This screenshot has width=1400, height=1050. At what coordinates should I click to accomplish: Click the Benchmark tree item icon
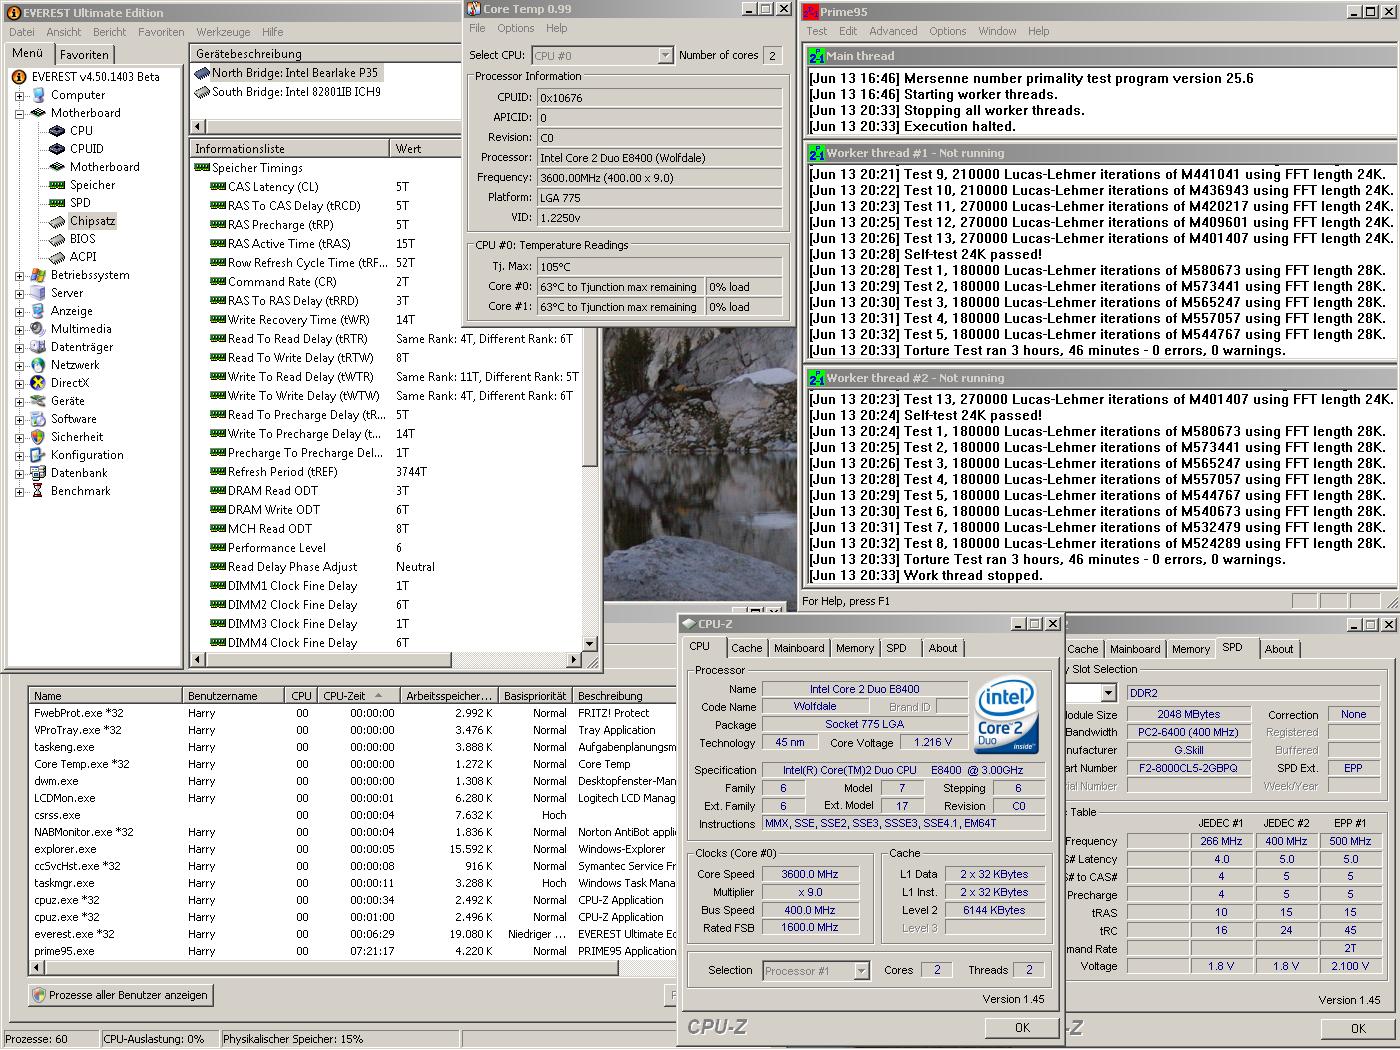(37, 491)
